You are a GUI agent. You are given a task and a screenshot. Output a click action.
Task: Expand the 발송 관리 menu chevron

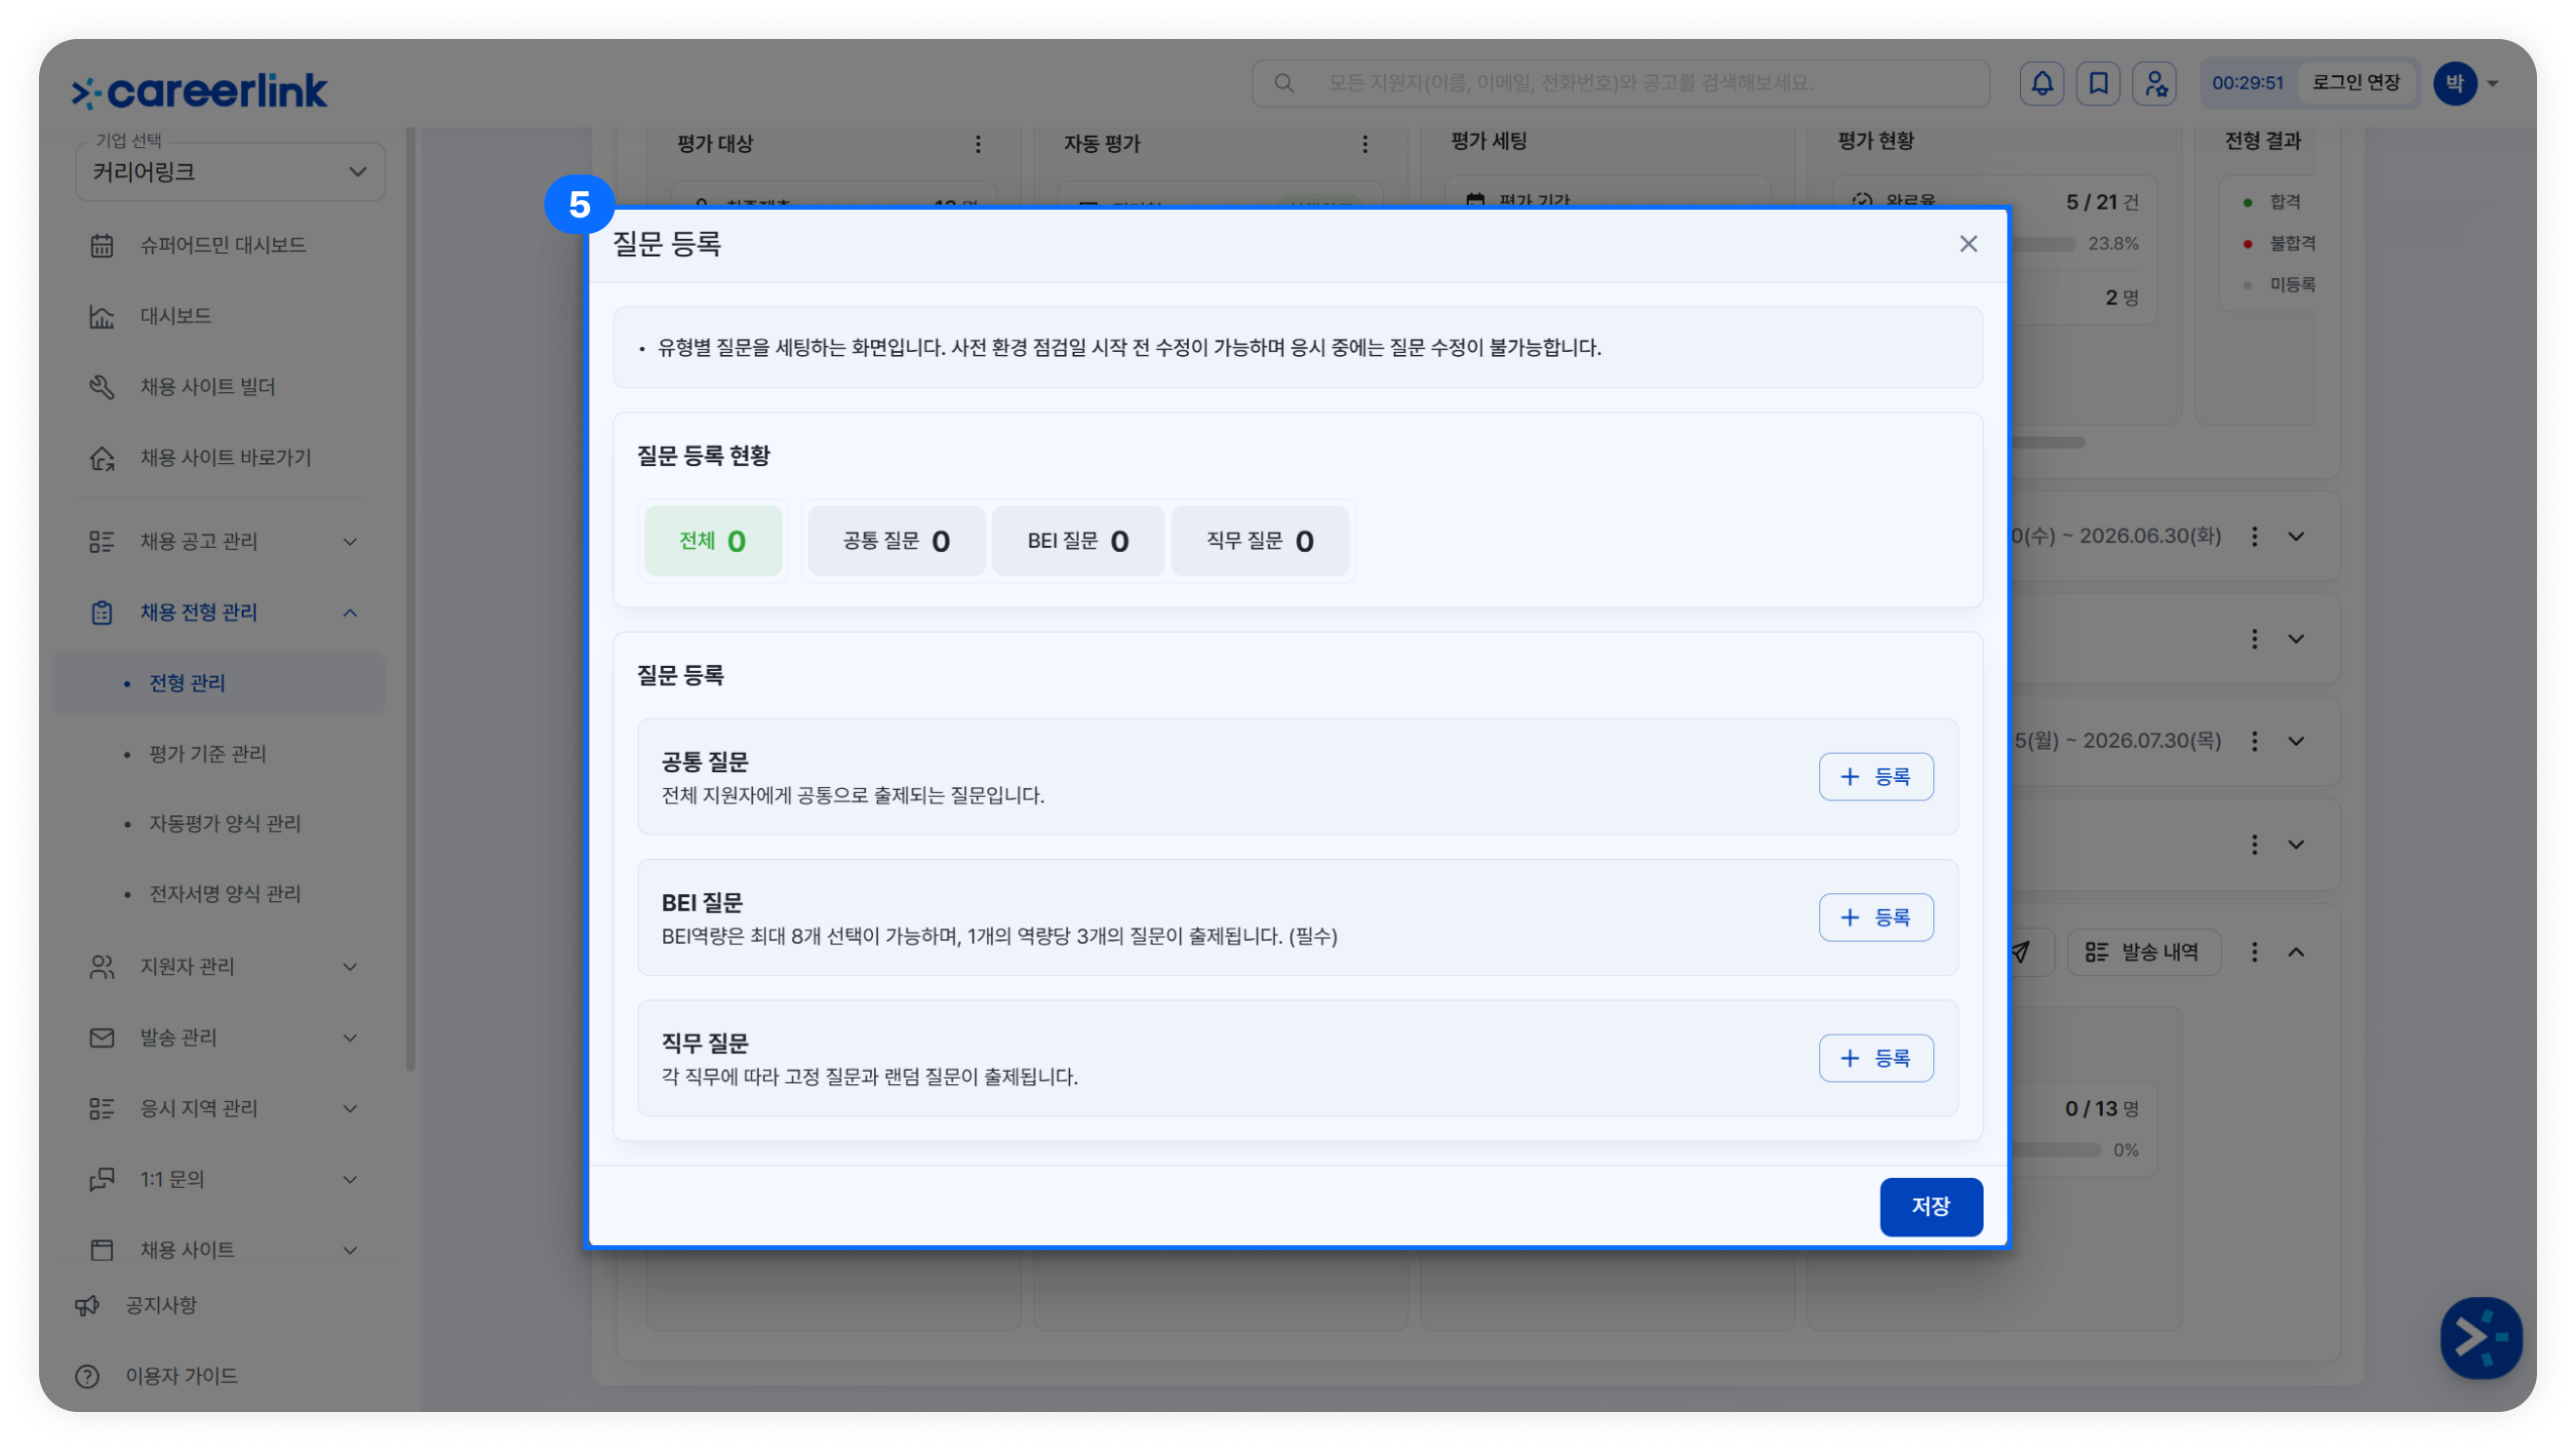[x=350, y=1037]
